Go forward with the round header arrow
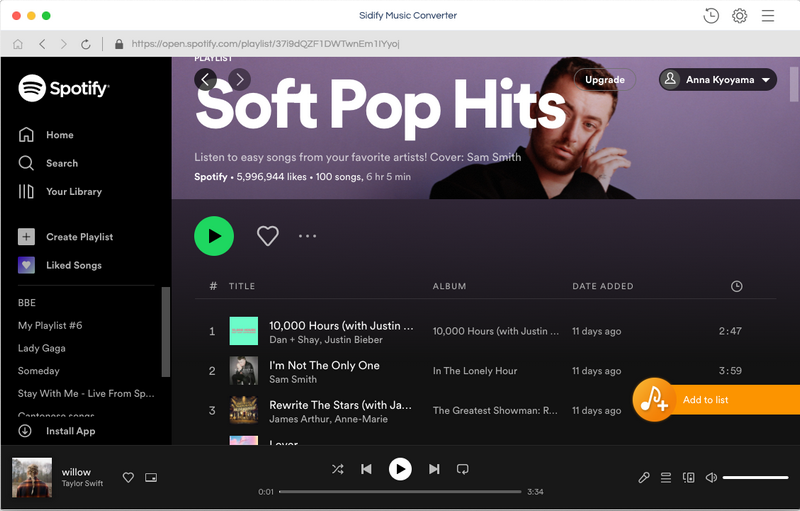Viewport: 800px width, 511px height. pyautogui.click(x=239, y=80)
